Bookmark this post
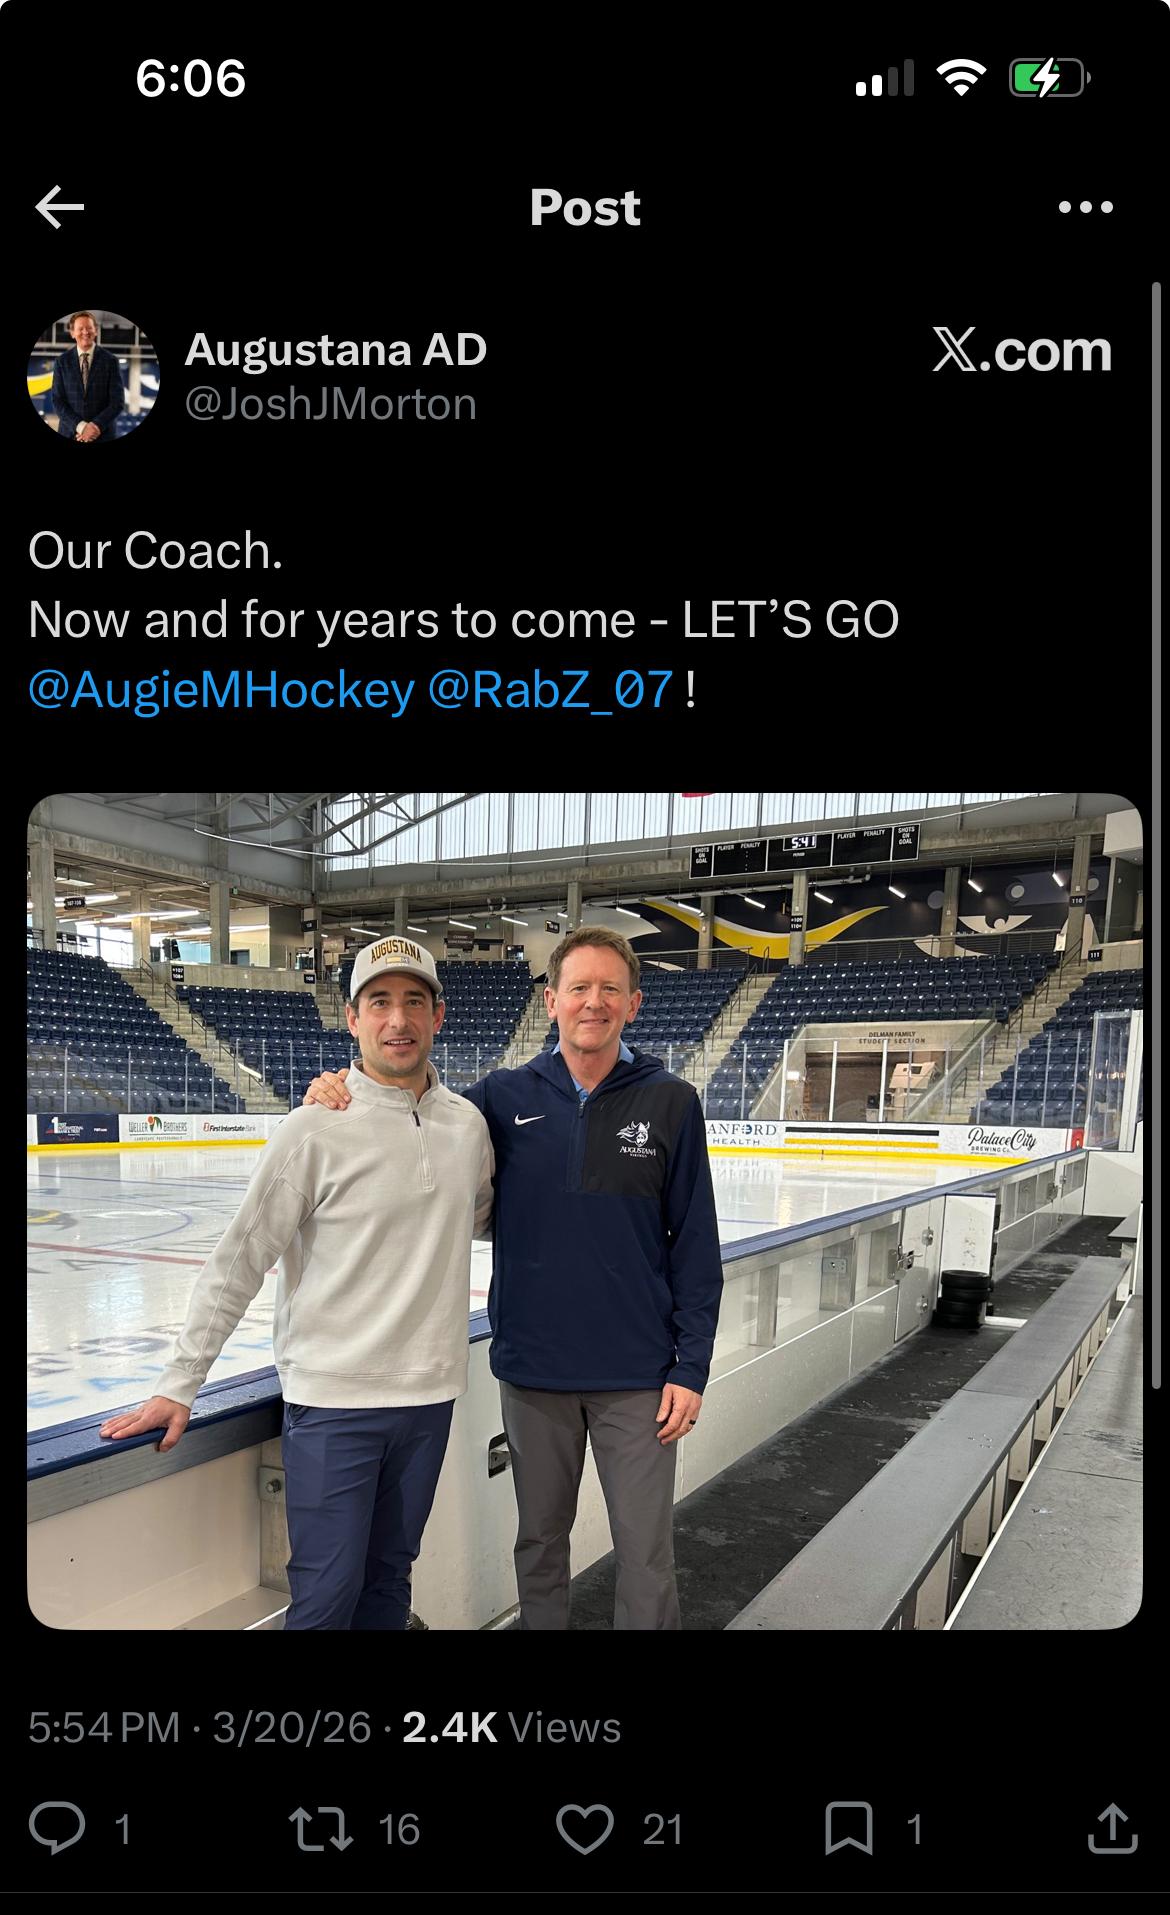This screenshot has width=1170, height=1915. click(848, 1828)
